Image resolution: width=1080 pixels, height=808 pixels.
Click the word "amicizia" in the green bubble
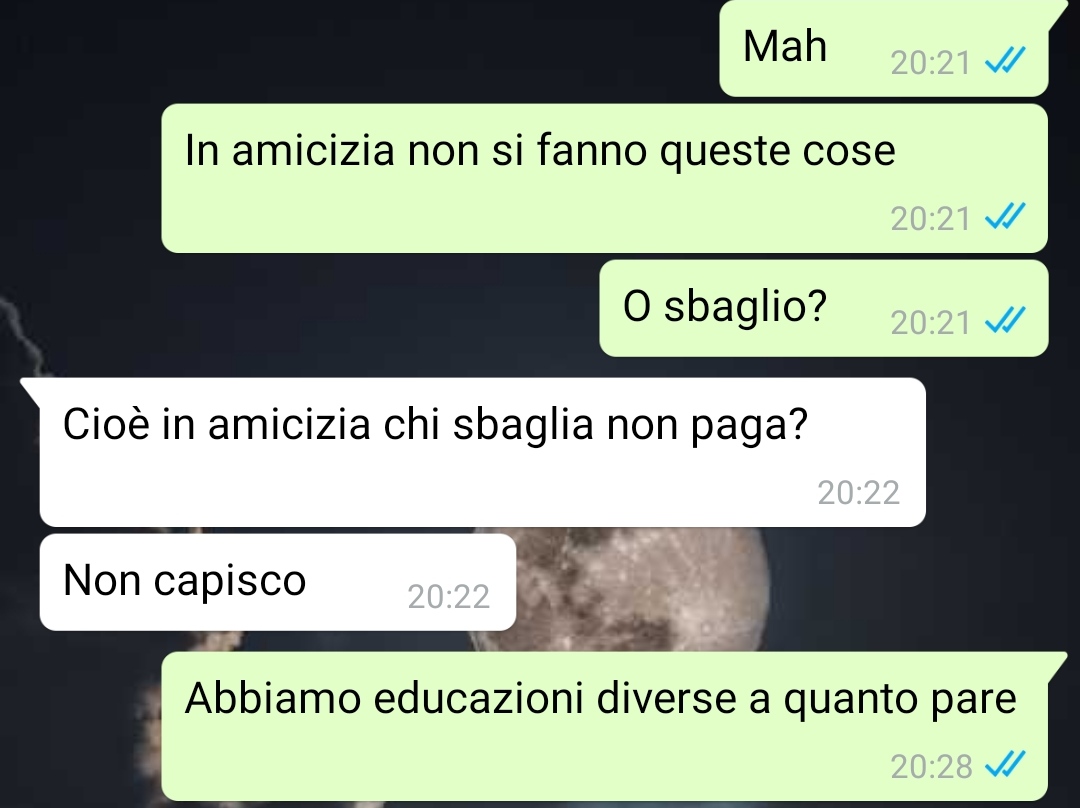click(x=313, y=149)
